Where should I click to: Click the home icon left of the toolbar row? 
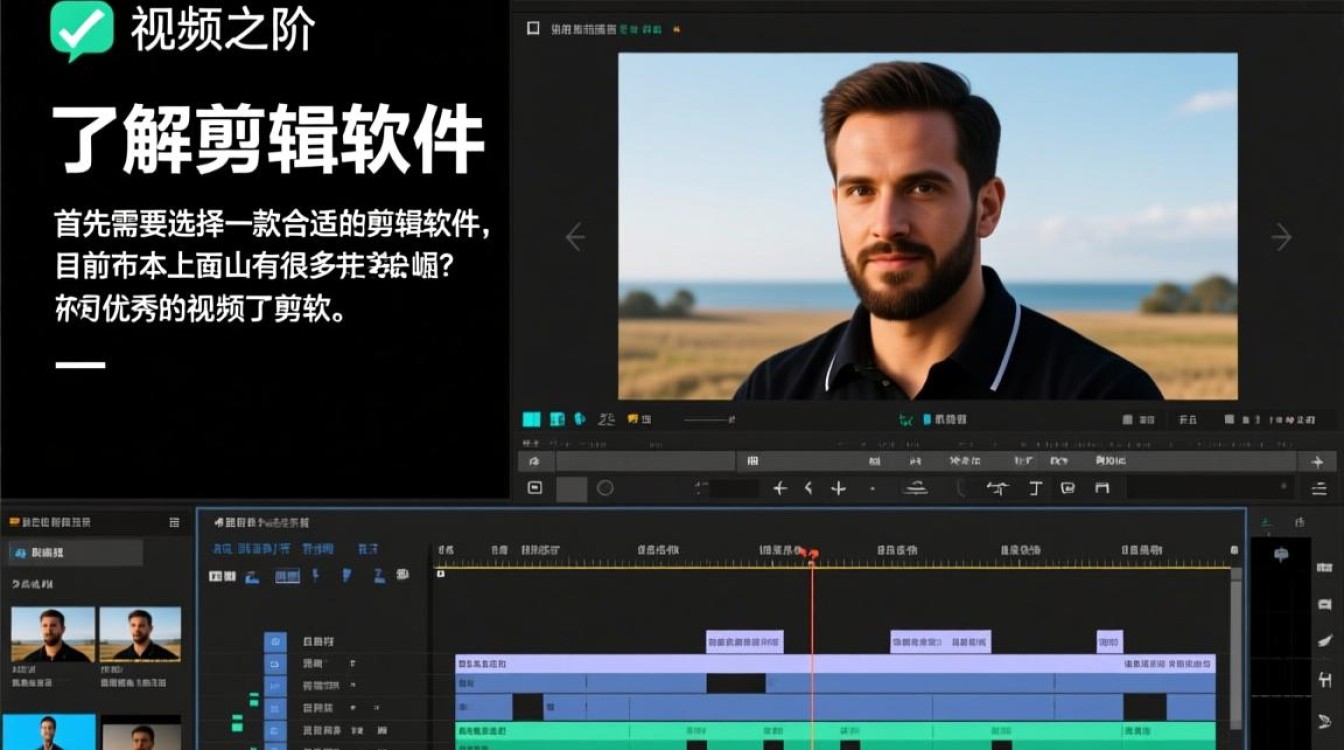pyautogui.click(x=535, y=462)
